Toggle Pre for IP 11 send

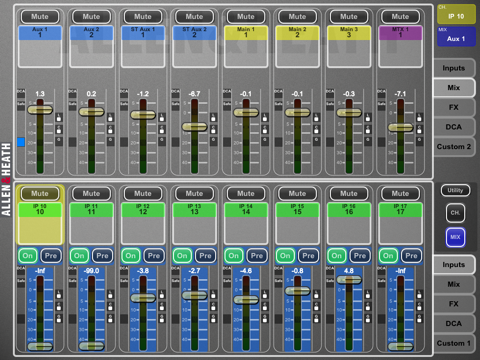click(x=102, y=256)
